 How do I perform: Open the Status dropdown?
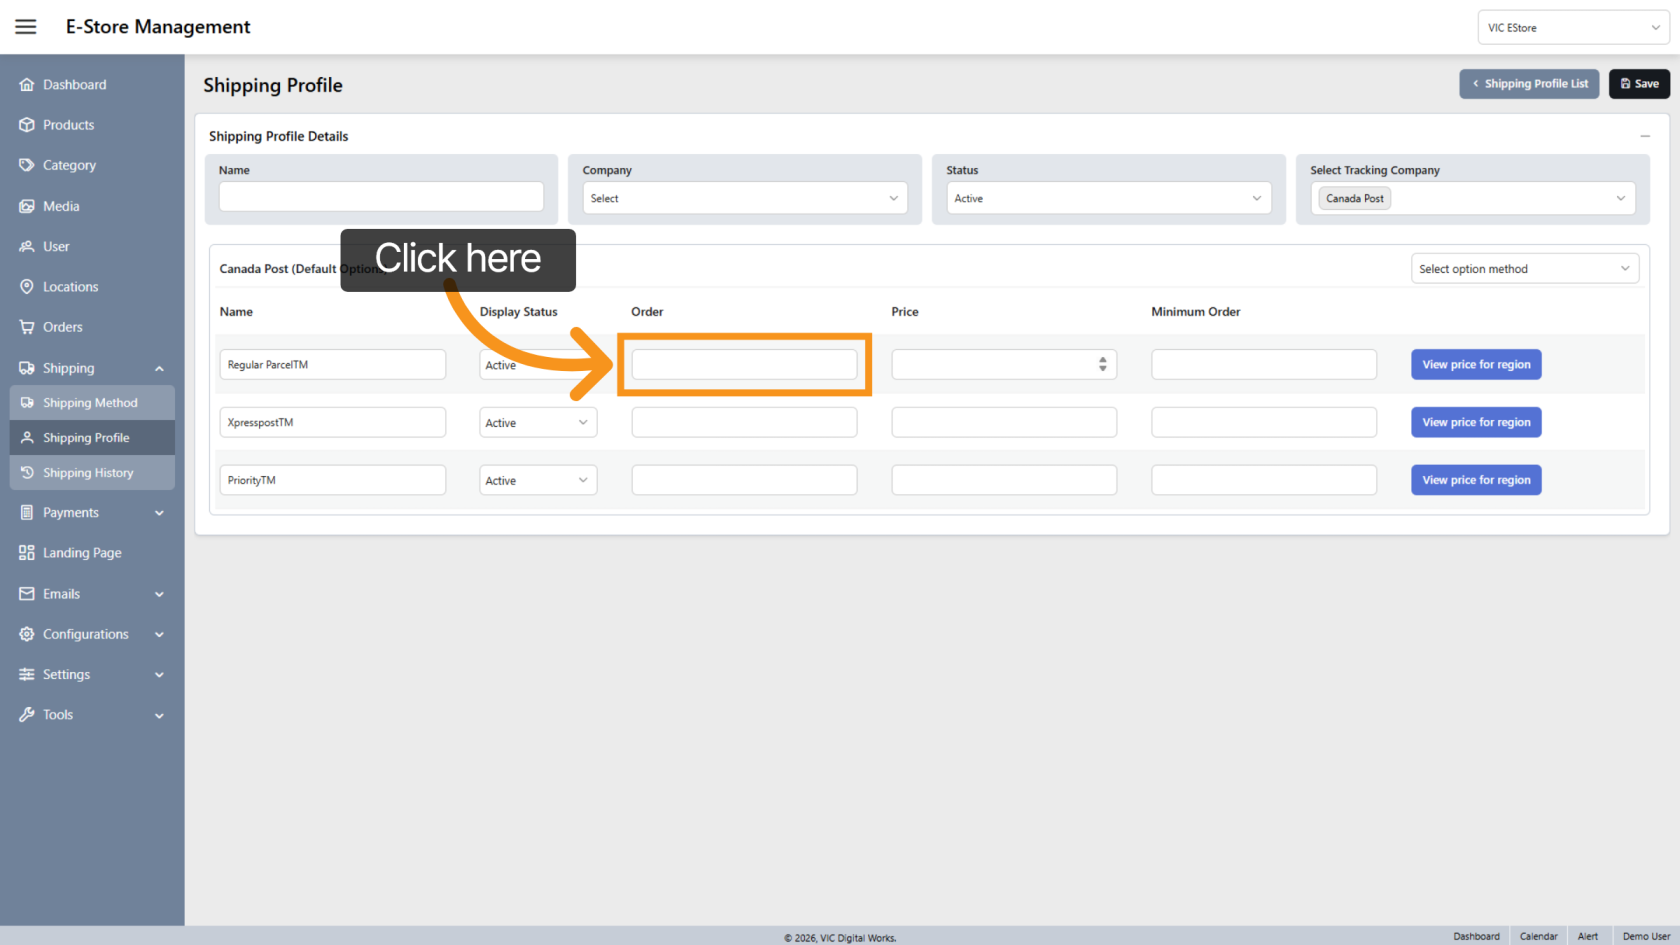click(1108, 198)
